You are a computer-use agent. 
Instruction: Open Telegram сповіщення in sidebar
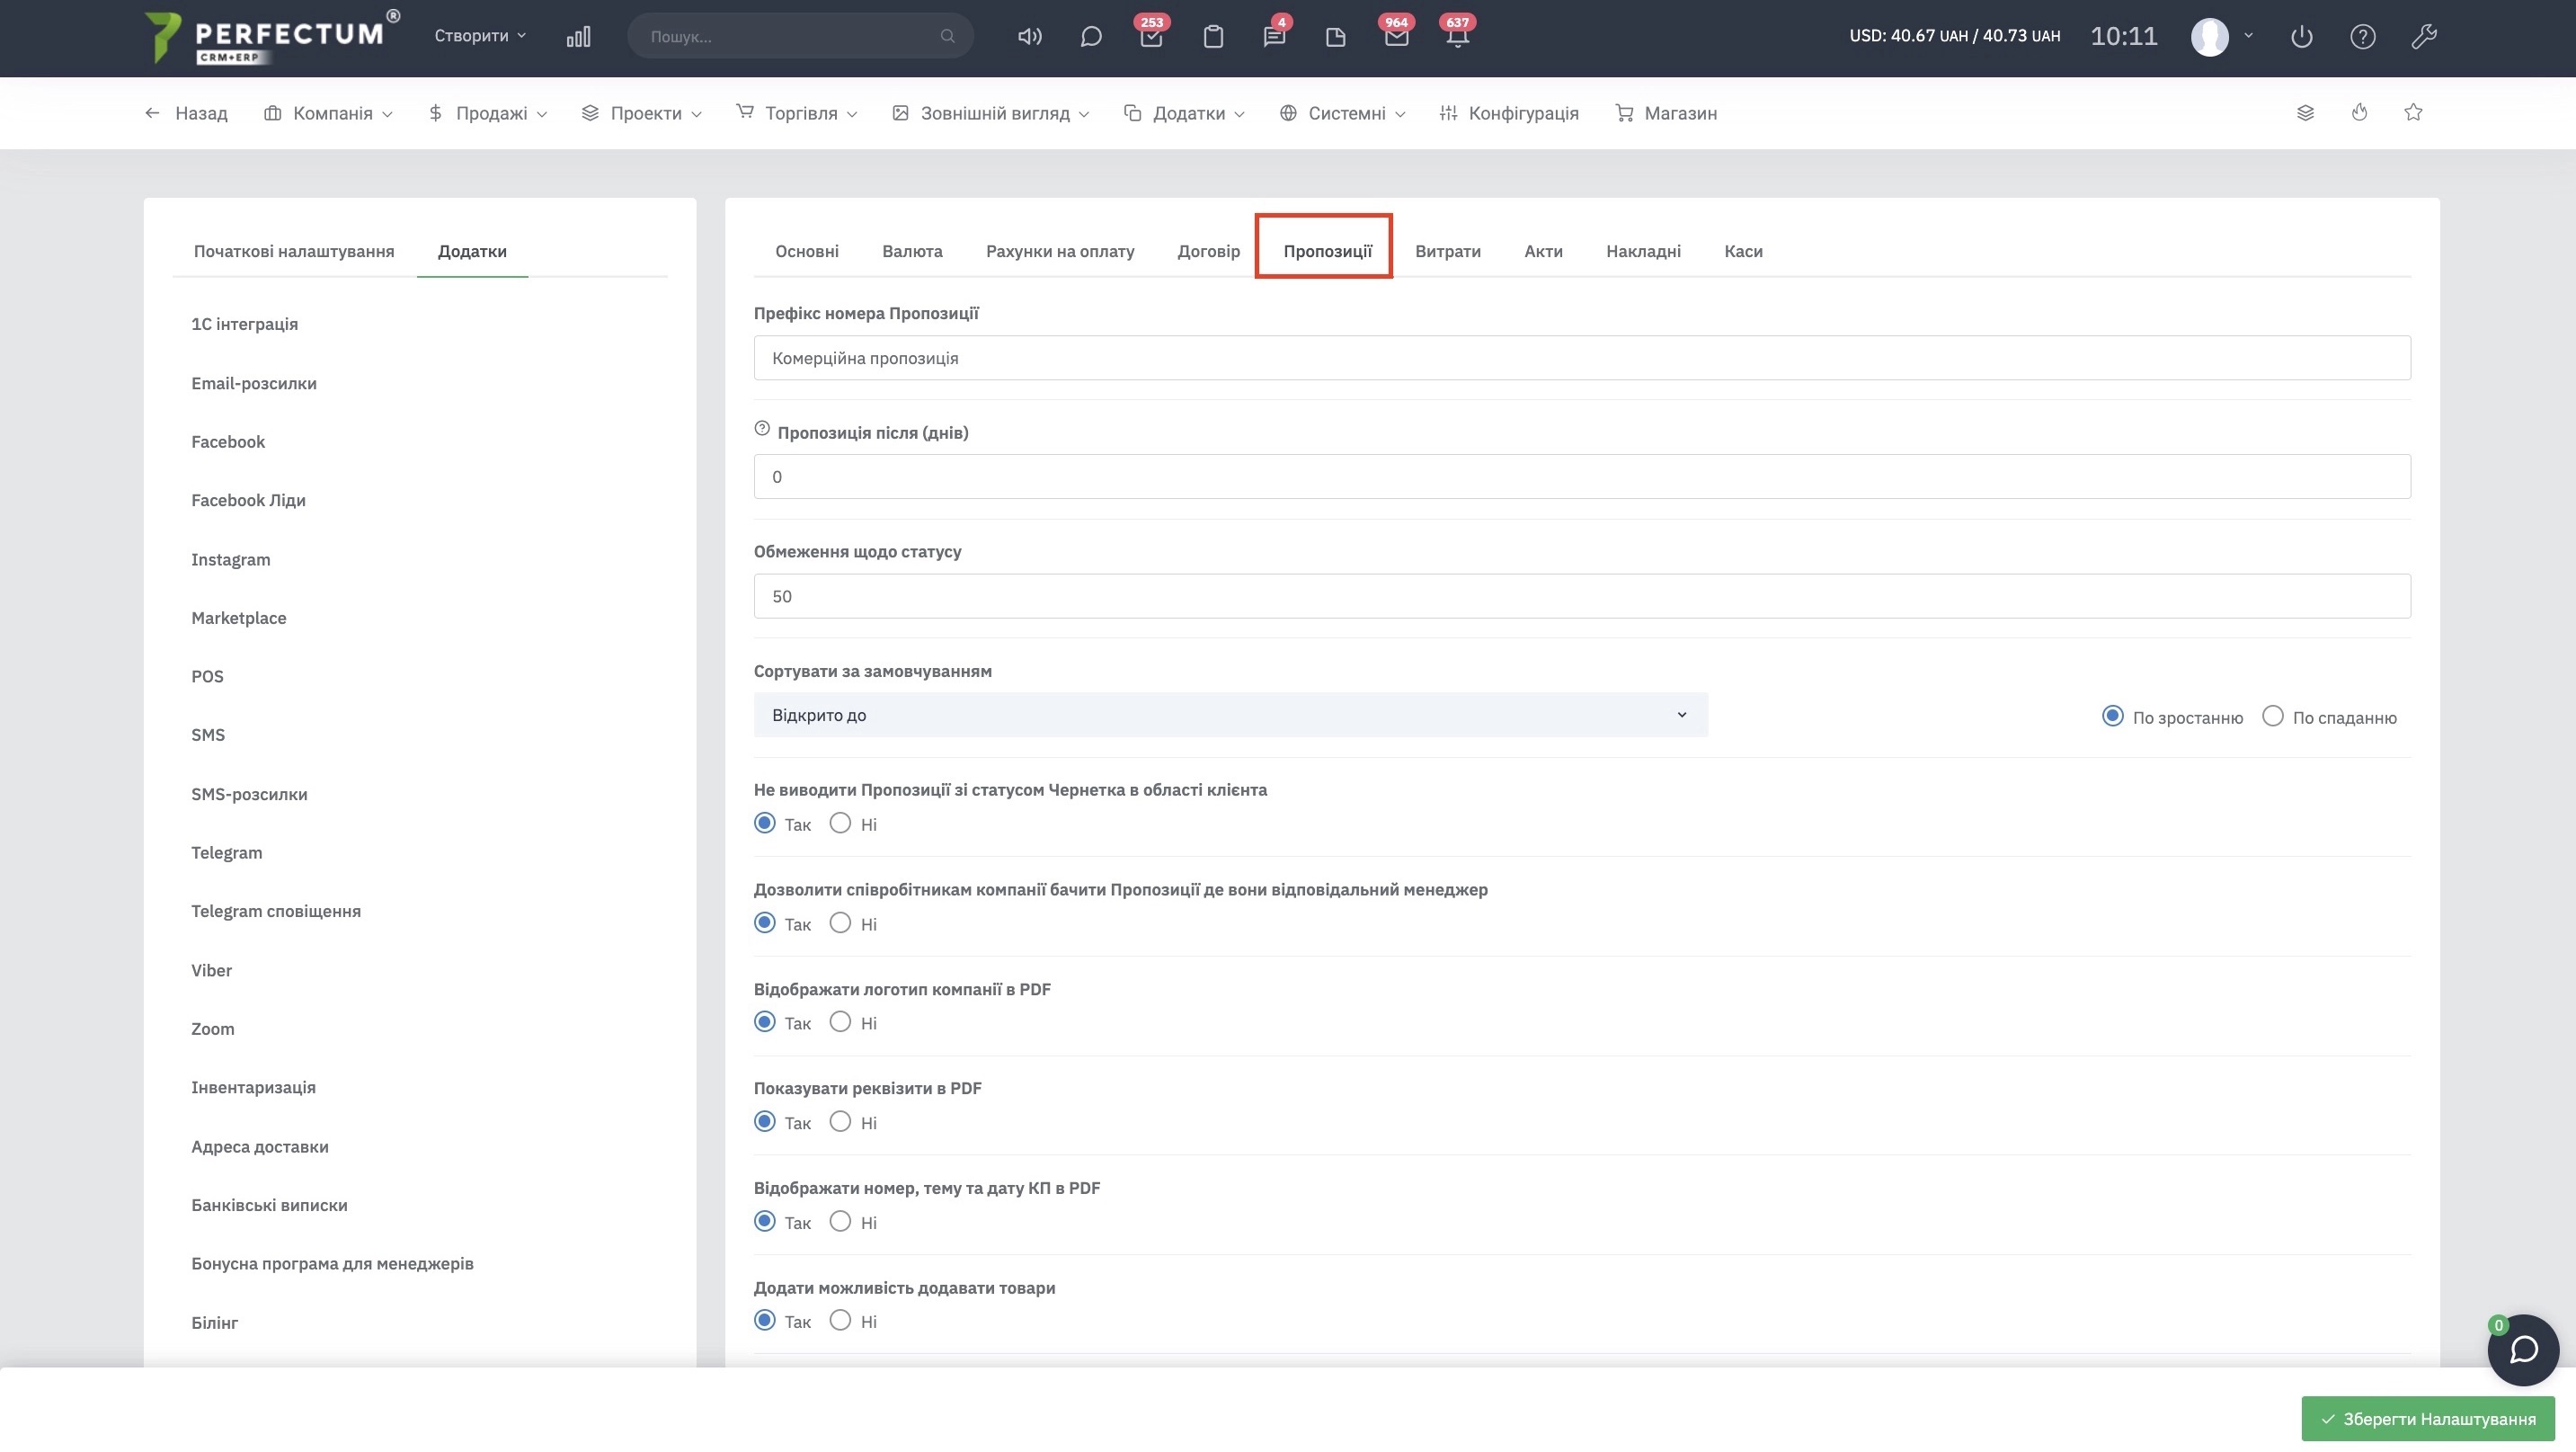(x=276, y=911)
